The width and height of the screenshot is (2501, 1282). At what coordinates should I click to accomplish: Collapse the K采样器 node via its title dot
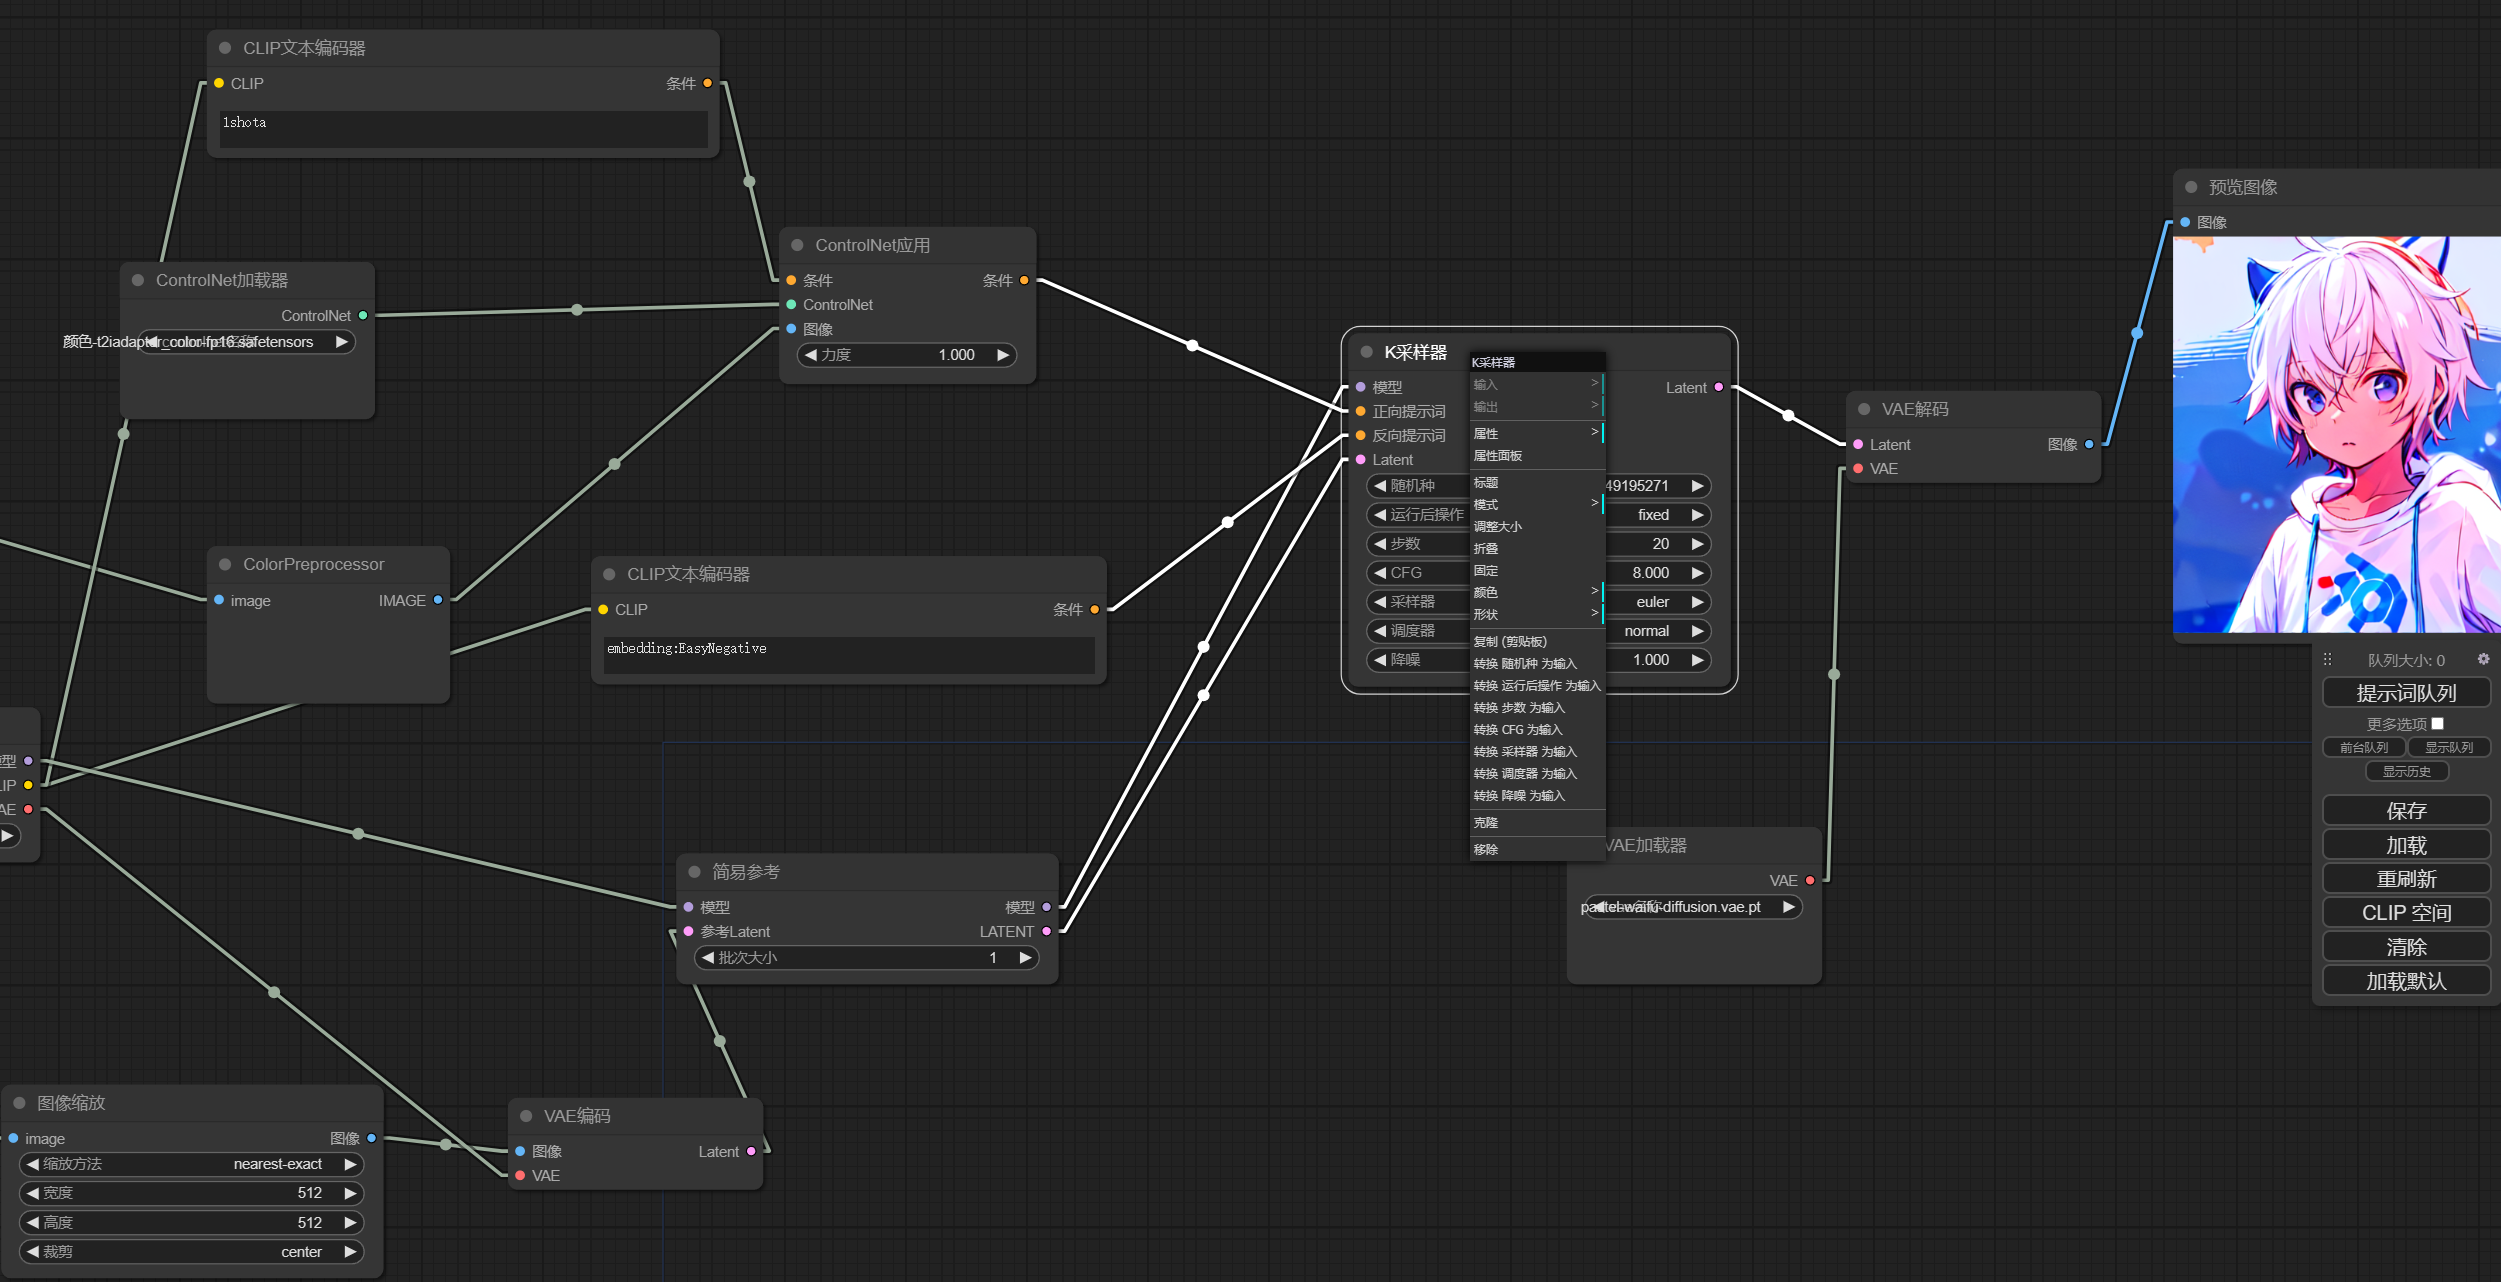point(1366,351)
